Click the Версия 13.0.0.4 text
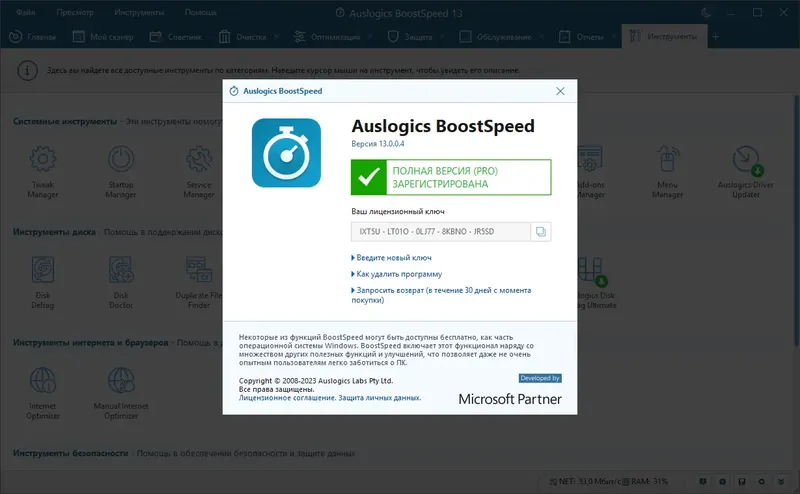800x494 pixels. (378, 144)
